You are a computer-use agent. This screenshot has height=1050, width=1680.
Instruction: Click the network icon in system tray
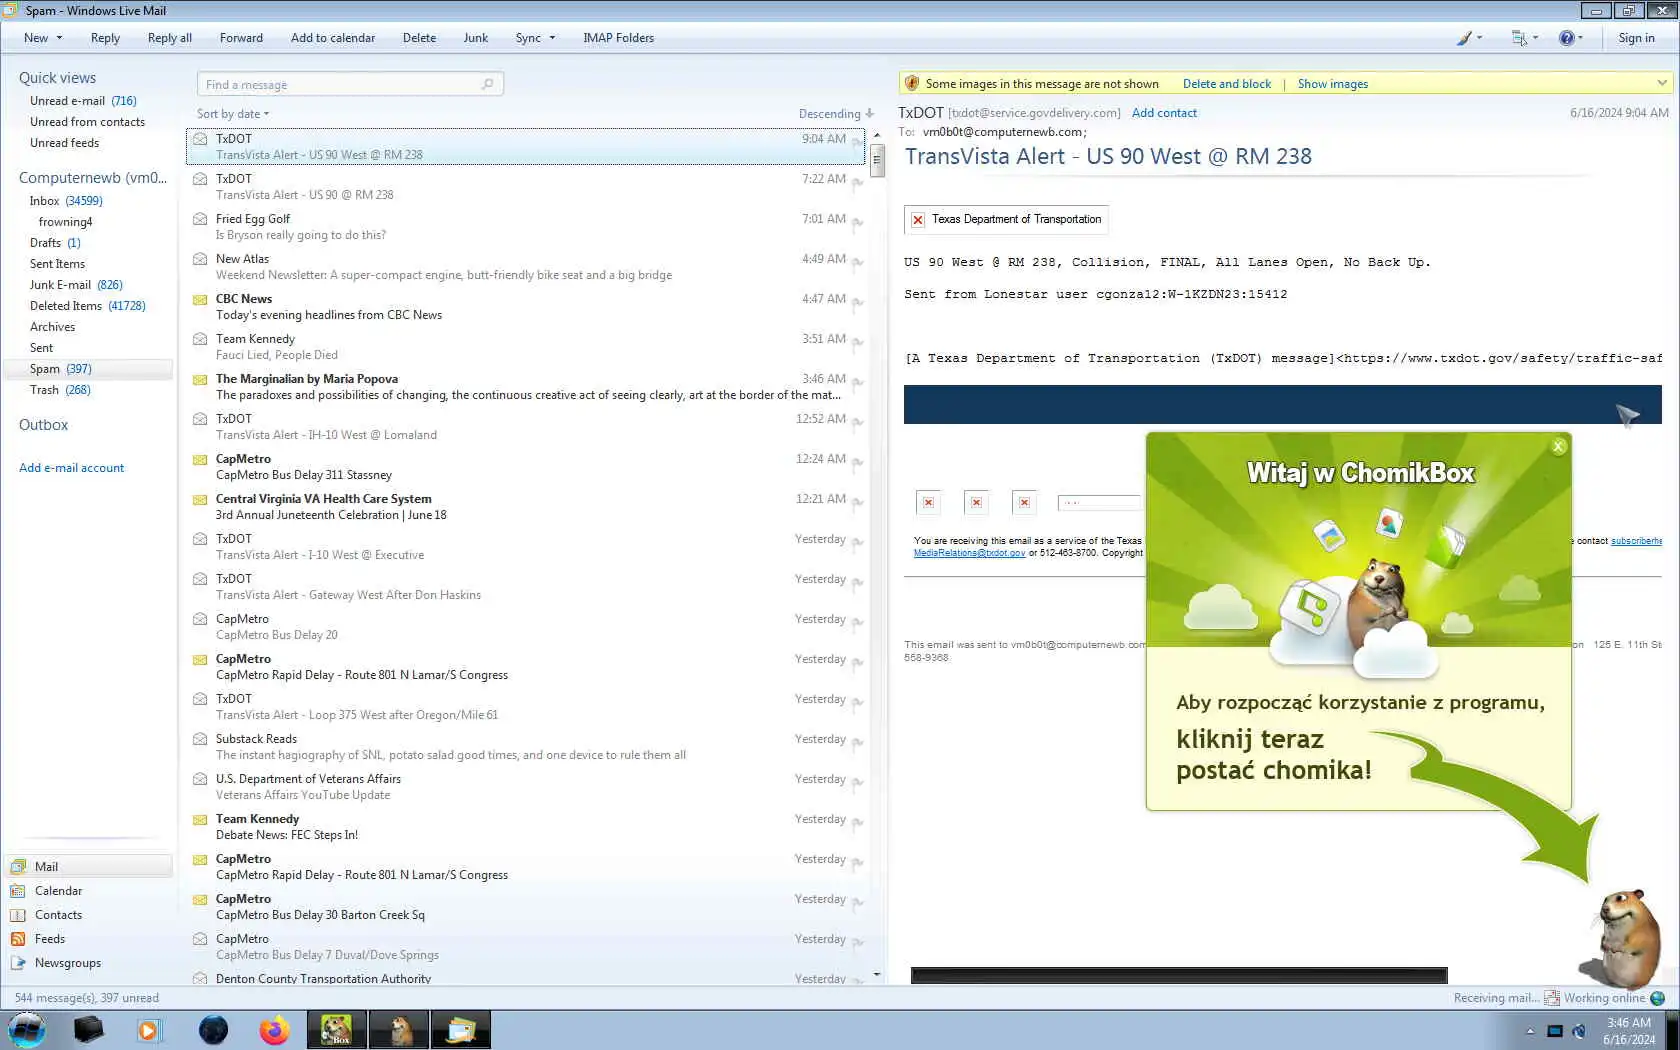[x=1555, y=1031]
